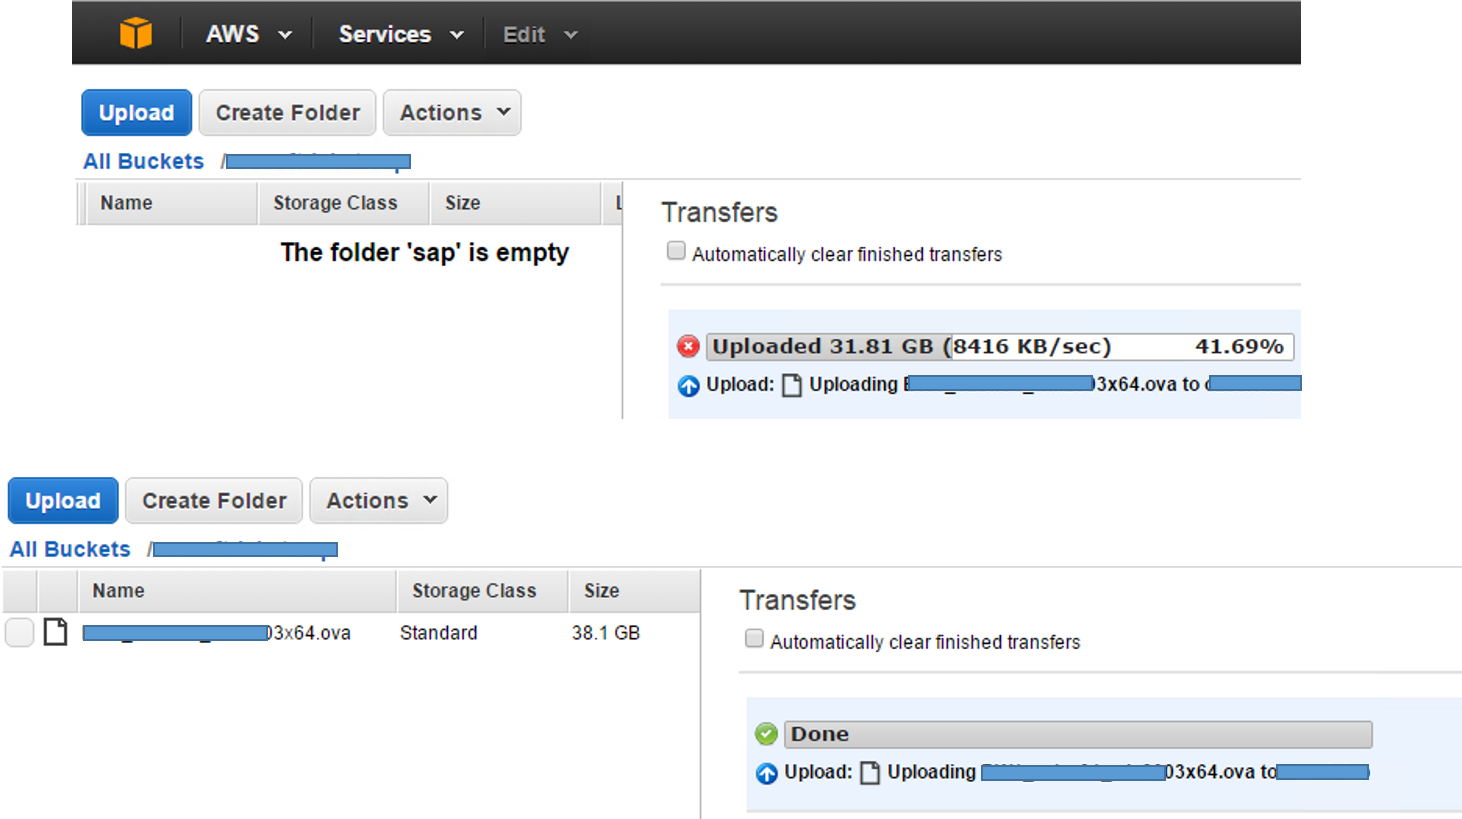Click the Upload button

pos(136,112)
